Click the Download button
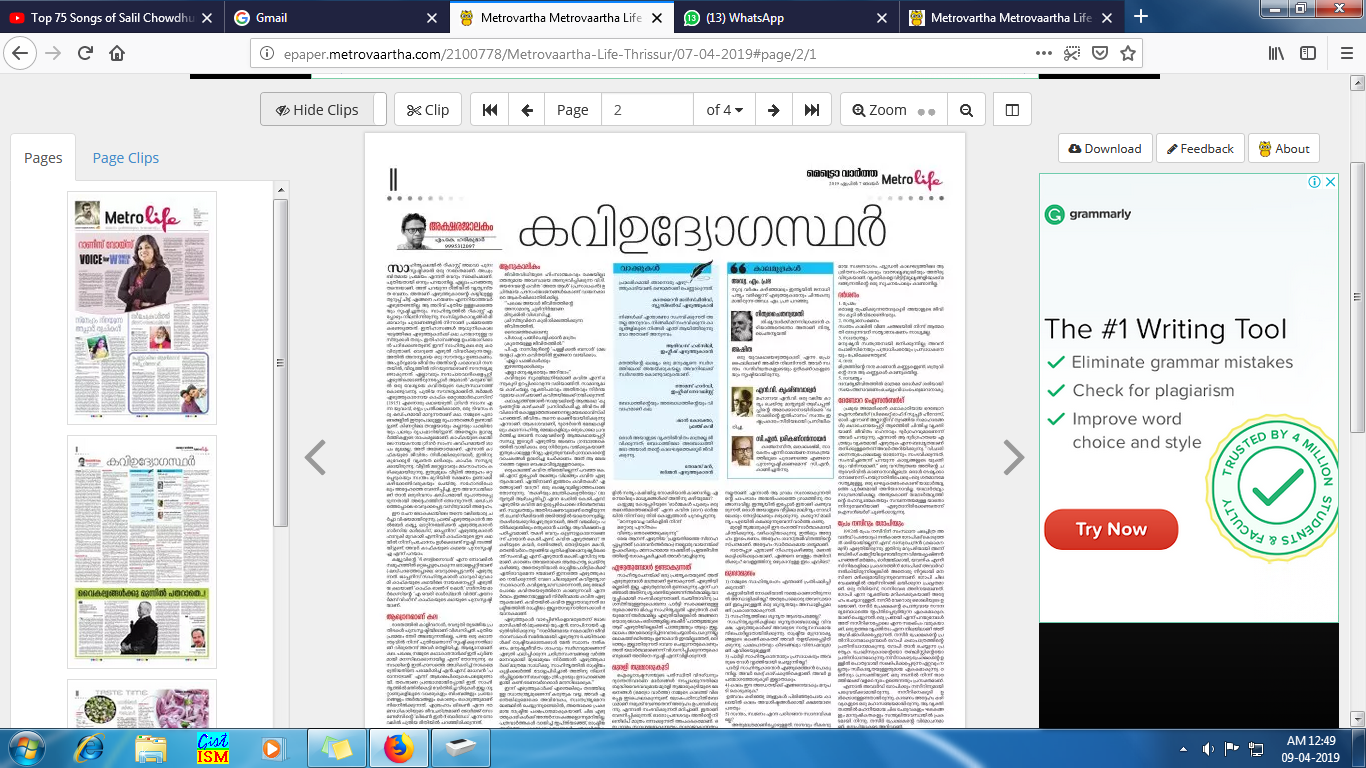 click(1104, 148)
